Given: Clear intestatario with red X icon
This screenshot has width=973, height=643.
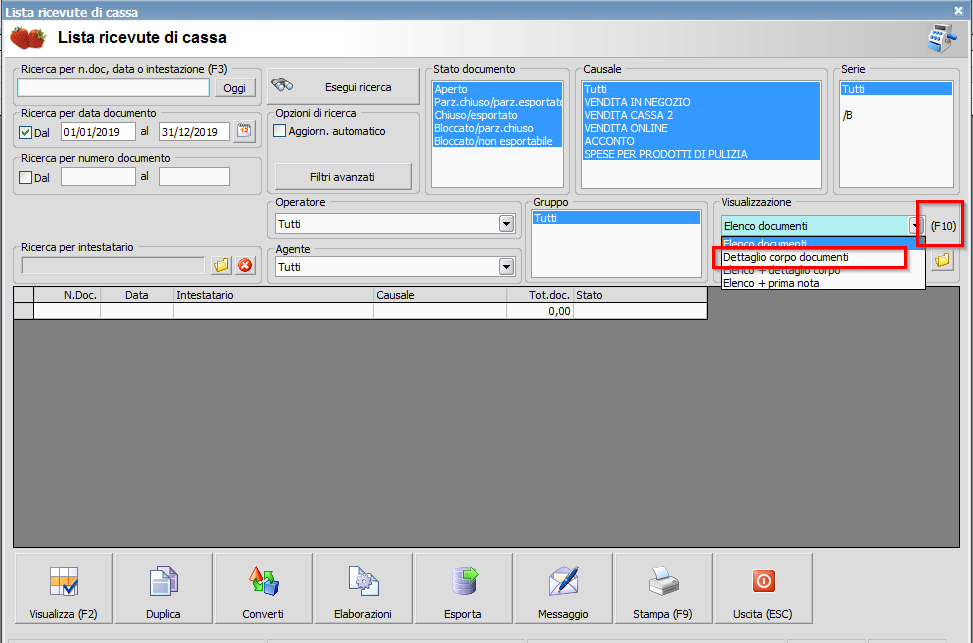Looking at the screenshot, I should (x=245, y=266).
